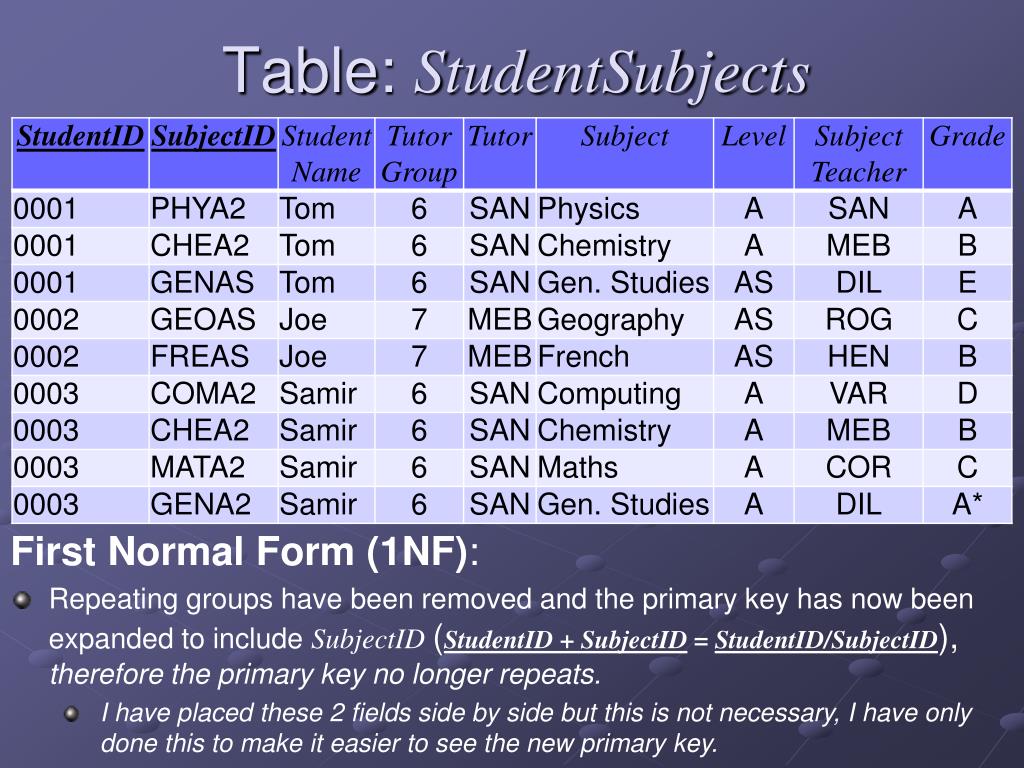
Task: Click the PHYA2 subject ID cell
Action: tap(213, 209)
